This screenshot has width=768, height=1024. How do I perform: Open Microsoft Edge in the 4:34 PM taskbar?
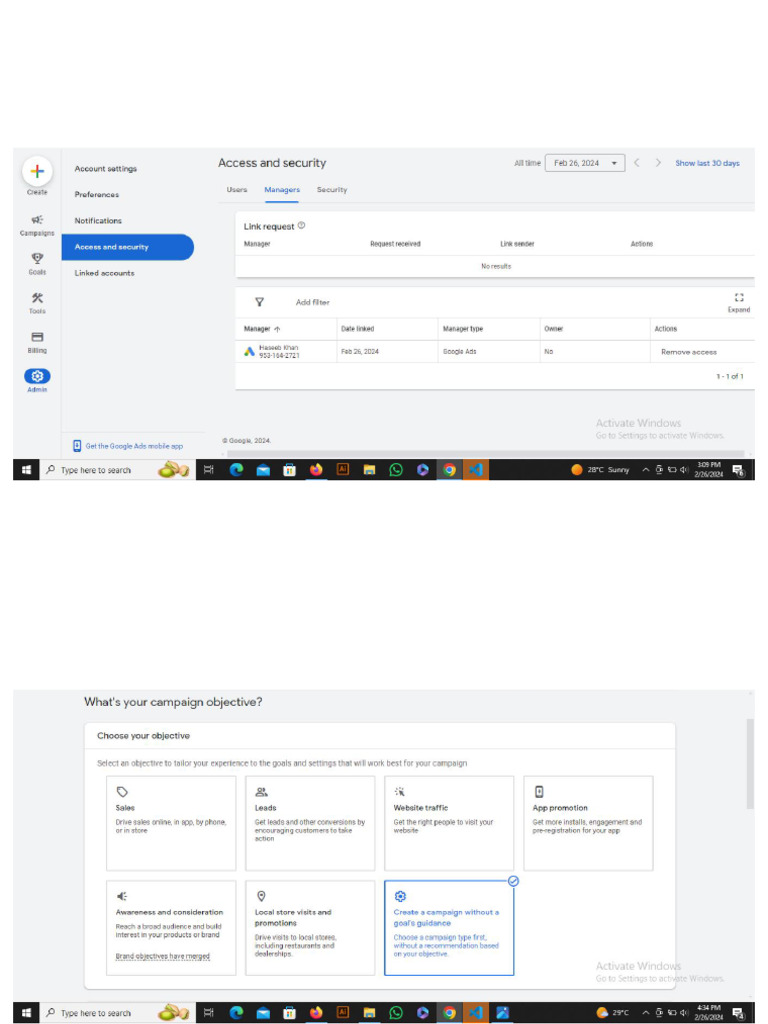pyautogui.click(x=236, y=1012)
